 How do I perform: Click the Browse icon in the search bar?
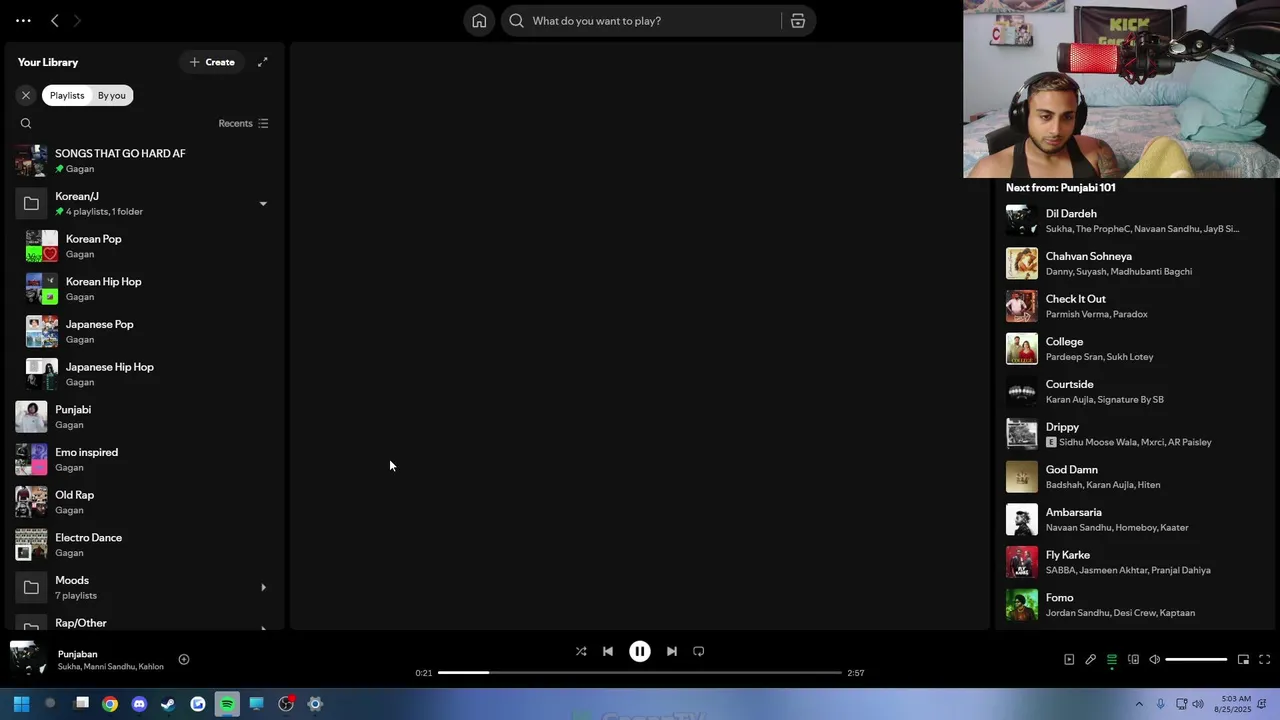[x=798, y=20]
